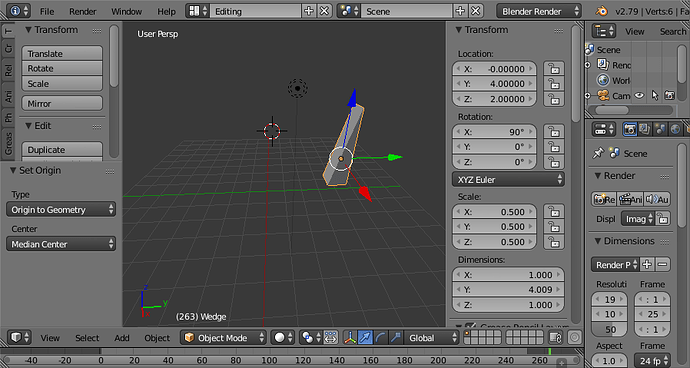The height and width of the screenshot is (368, 690).
Task: Open the Properties editor type selector
Action: click(604, 129)
